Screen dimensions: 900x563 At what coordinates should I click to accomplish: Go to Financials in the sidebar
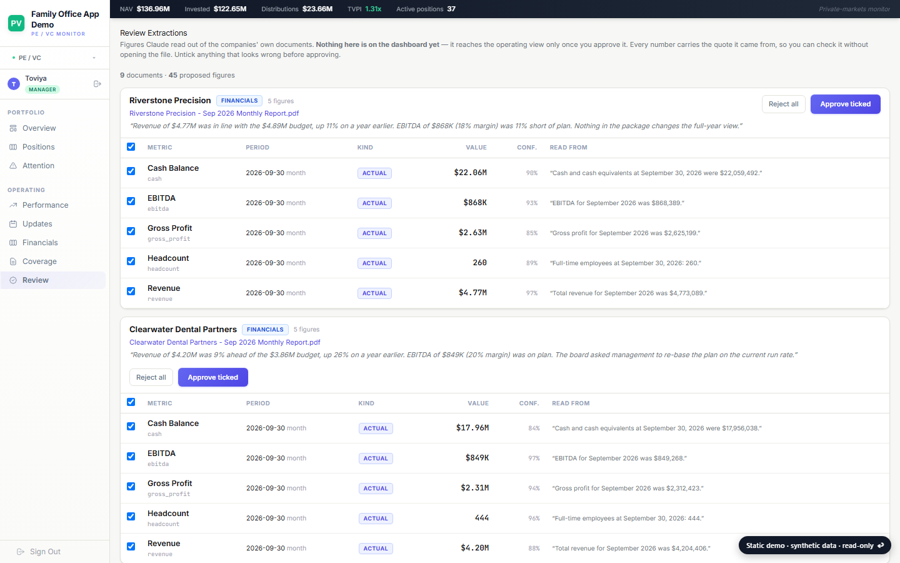click(53, 243)
